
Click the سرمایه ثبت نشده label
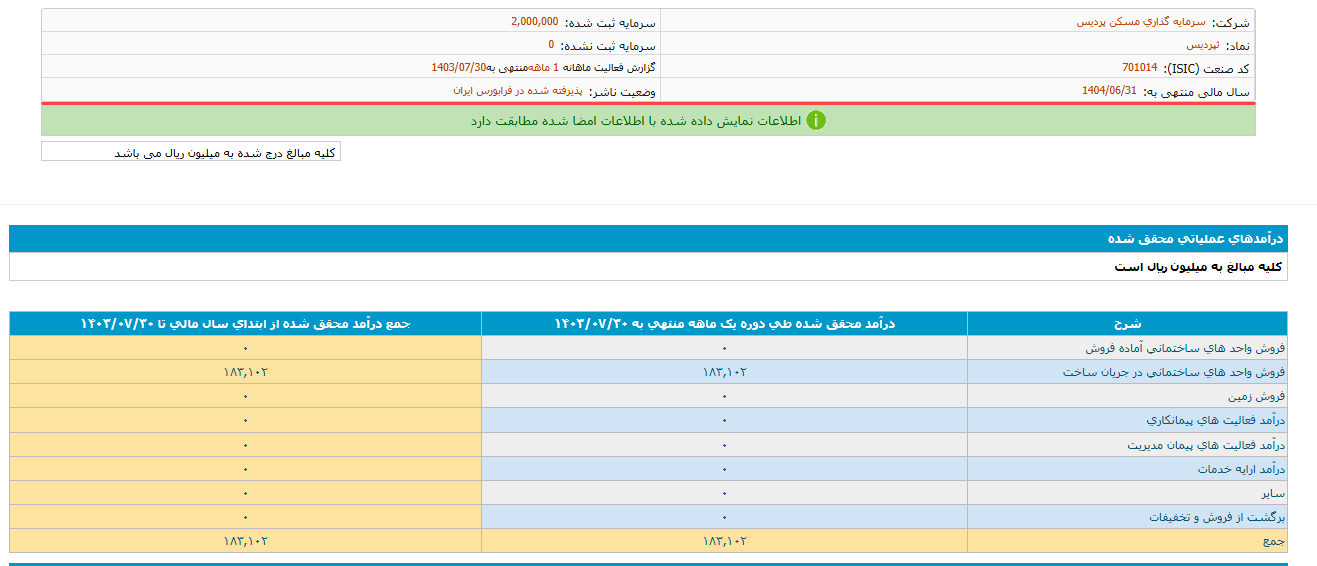coord(608,46)
